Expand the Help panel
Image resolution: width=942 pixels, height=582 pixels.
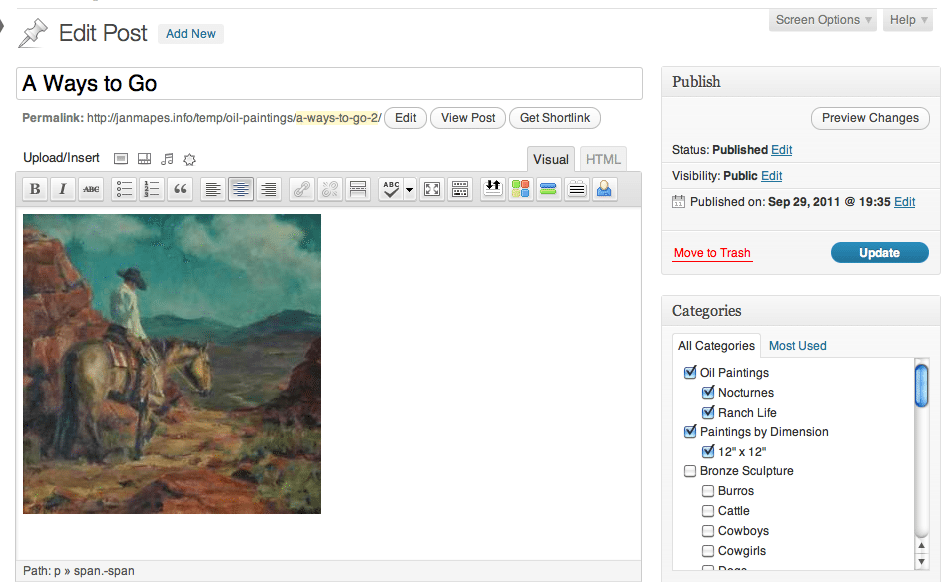click(x=908, y=20)
